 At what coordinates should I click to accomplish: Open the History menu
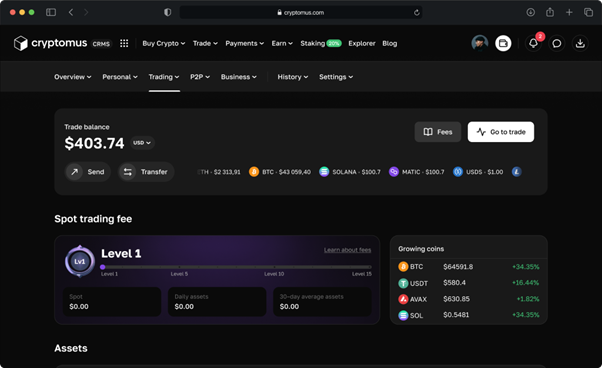(293, 77)
